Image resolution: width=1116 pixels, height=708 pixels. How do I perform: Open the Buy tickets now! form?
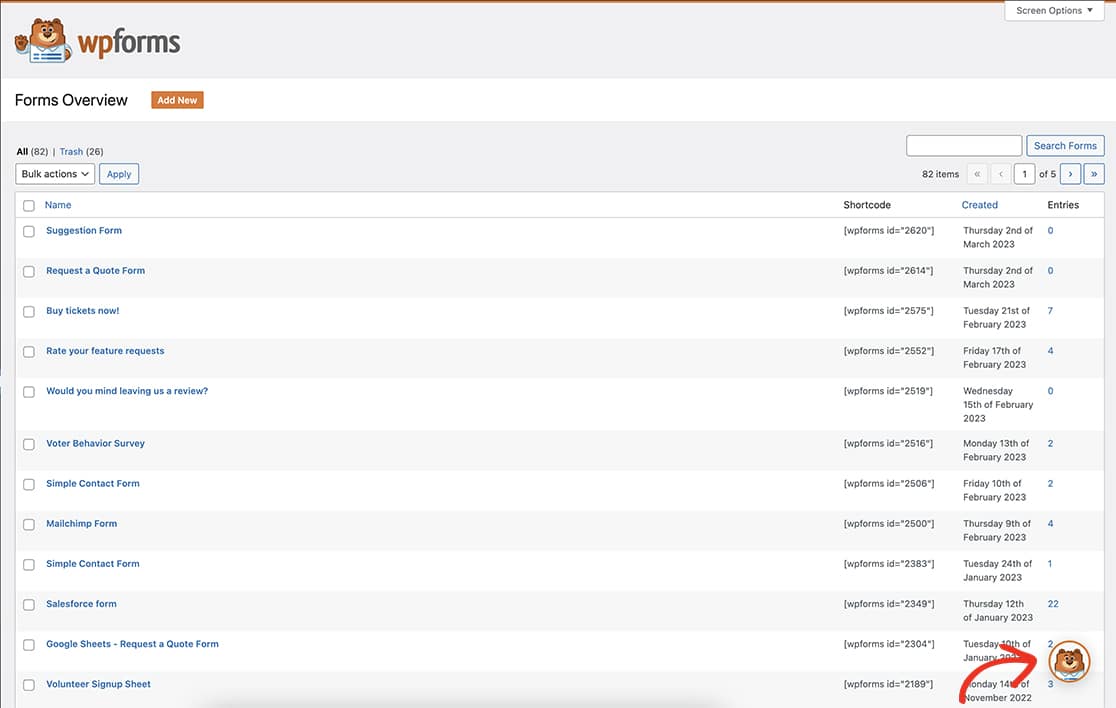coord(83,310)
